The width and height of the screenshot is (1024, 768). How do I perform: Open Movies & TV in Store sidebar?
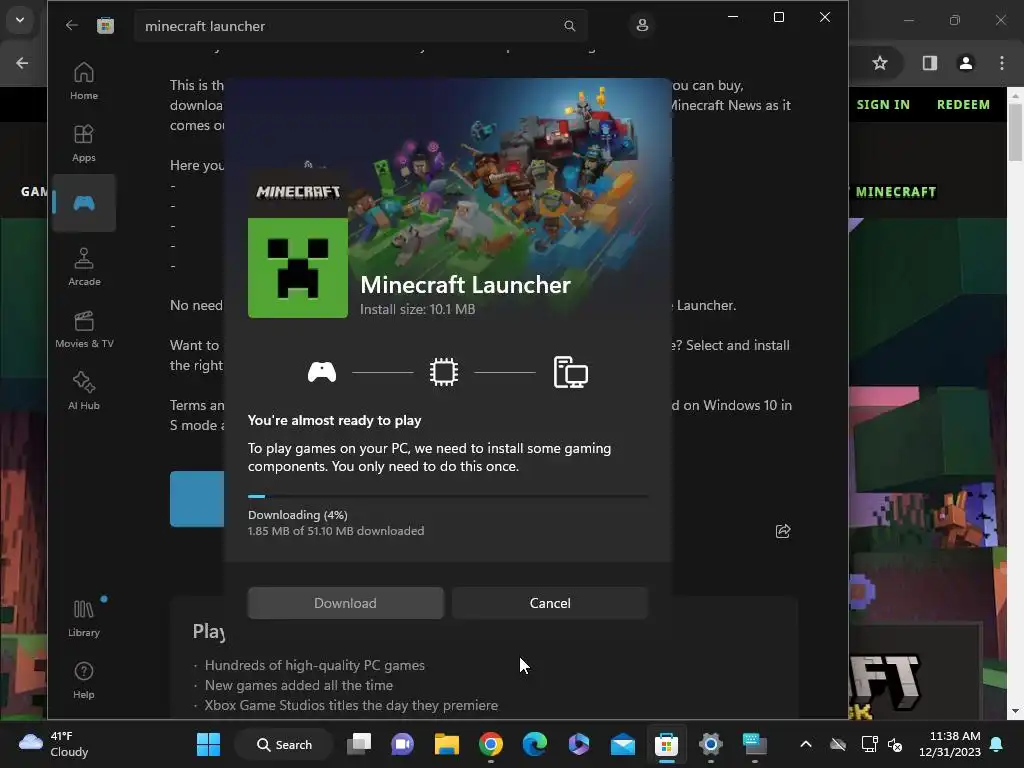coord(84,329)
